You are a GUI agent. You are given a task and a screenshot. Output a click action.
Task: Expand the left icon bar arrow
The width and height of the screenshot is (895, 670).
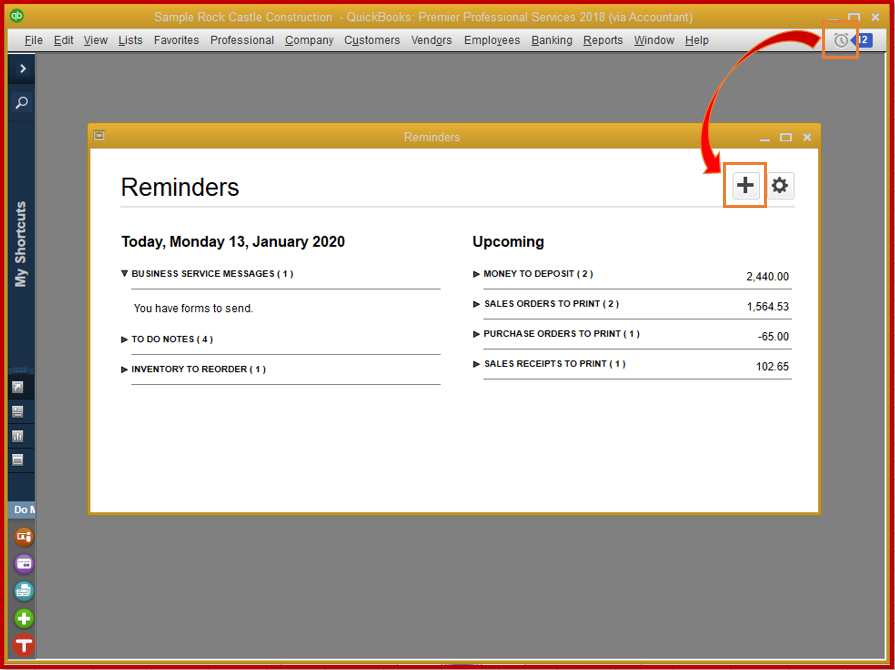pos(22,68)
